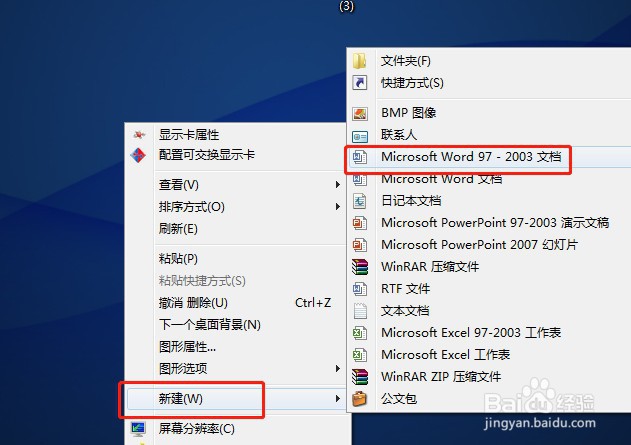Create a new 公文包

pyautogui.click(x=399, y=399)
